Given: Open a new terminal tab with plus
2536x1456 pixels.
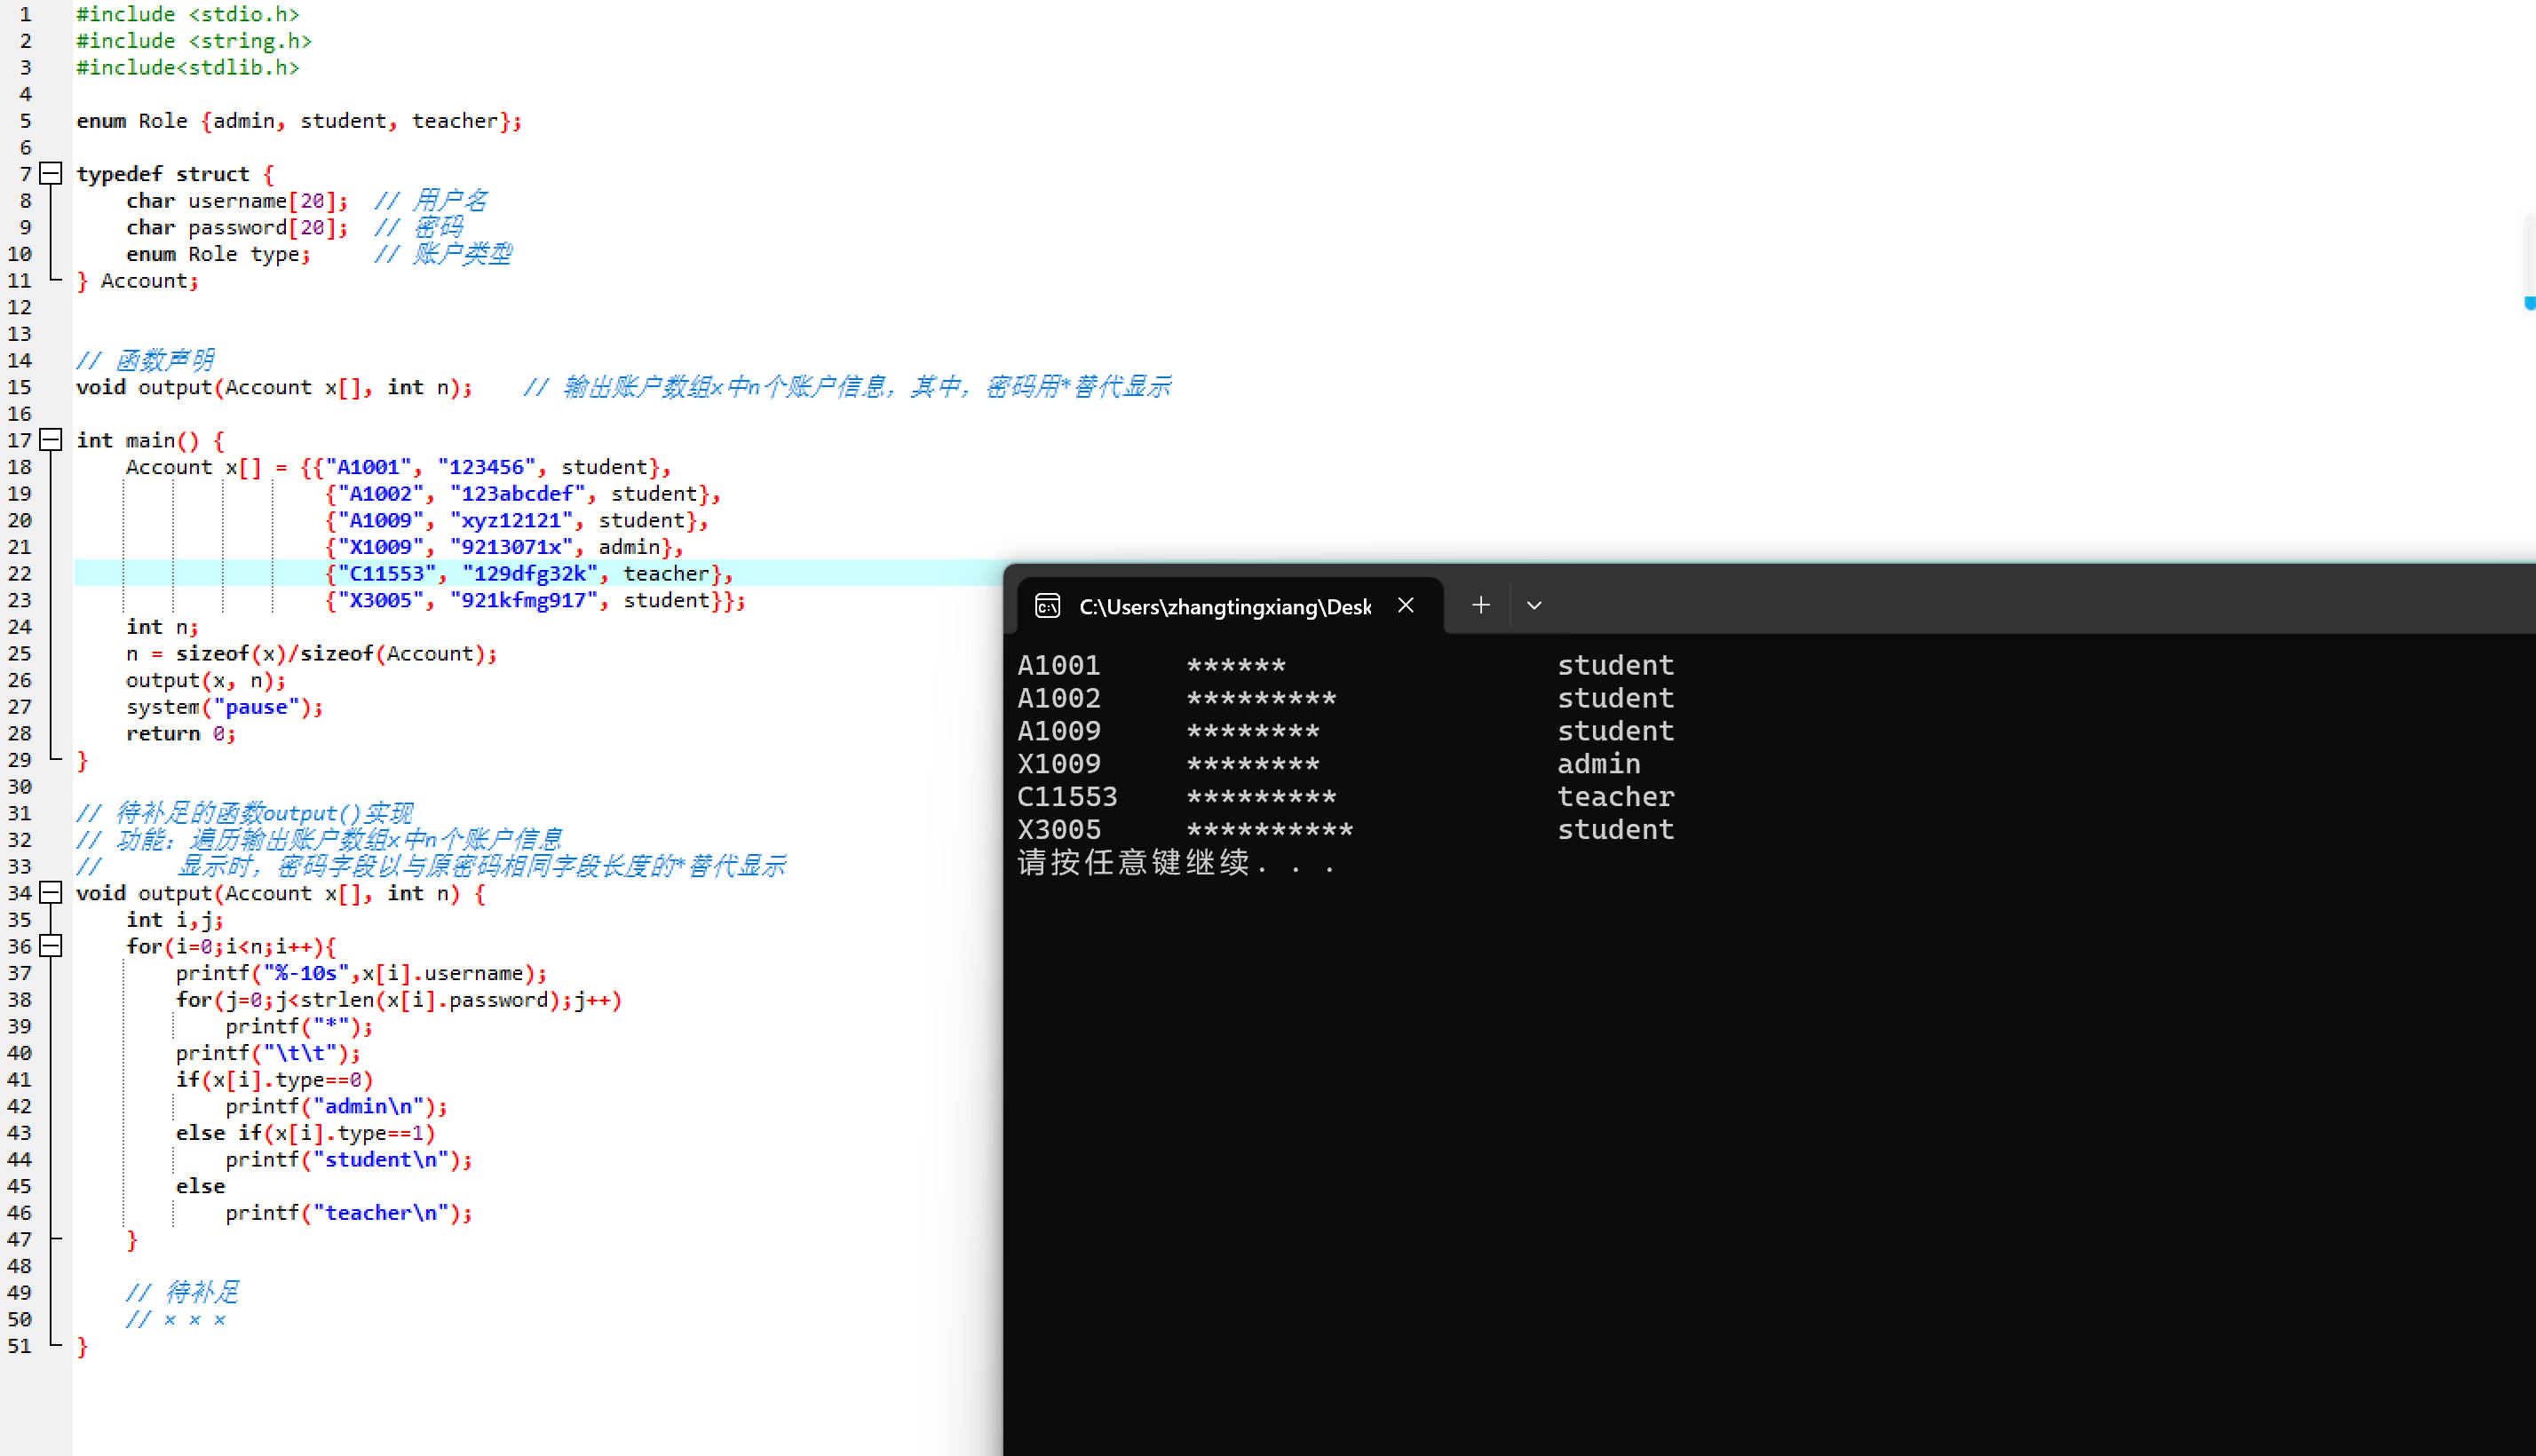Looking at the screenshot, I should (1481, 605).
